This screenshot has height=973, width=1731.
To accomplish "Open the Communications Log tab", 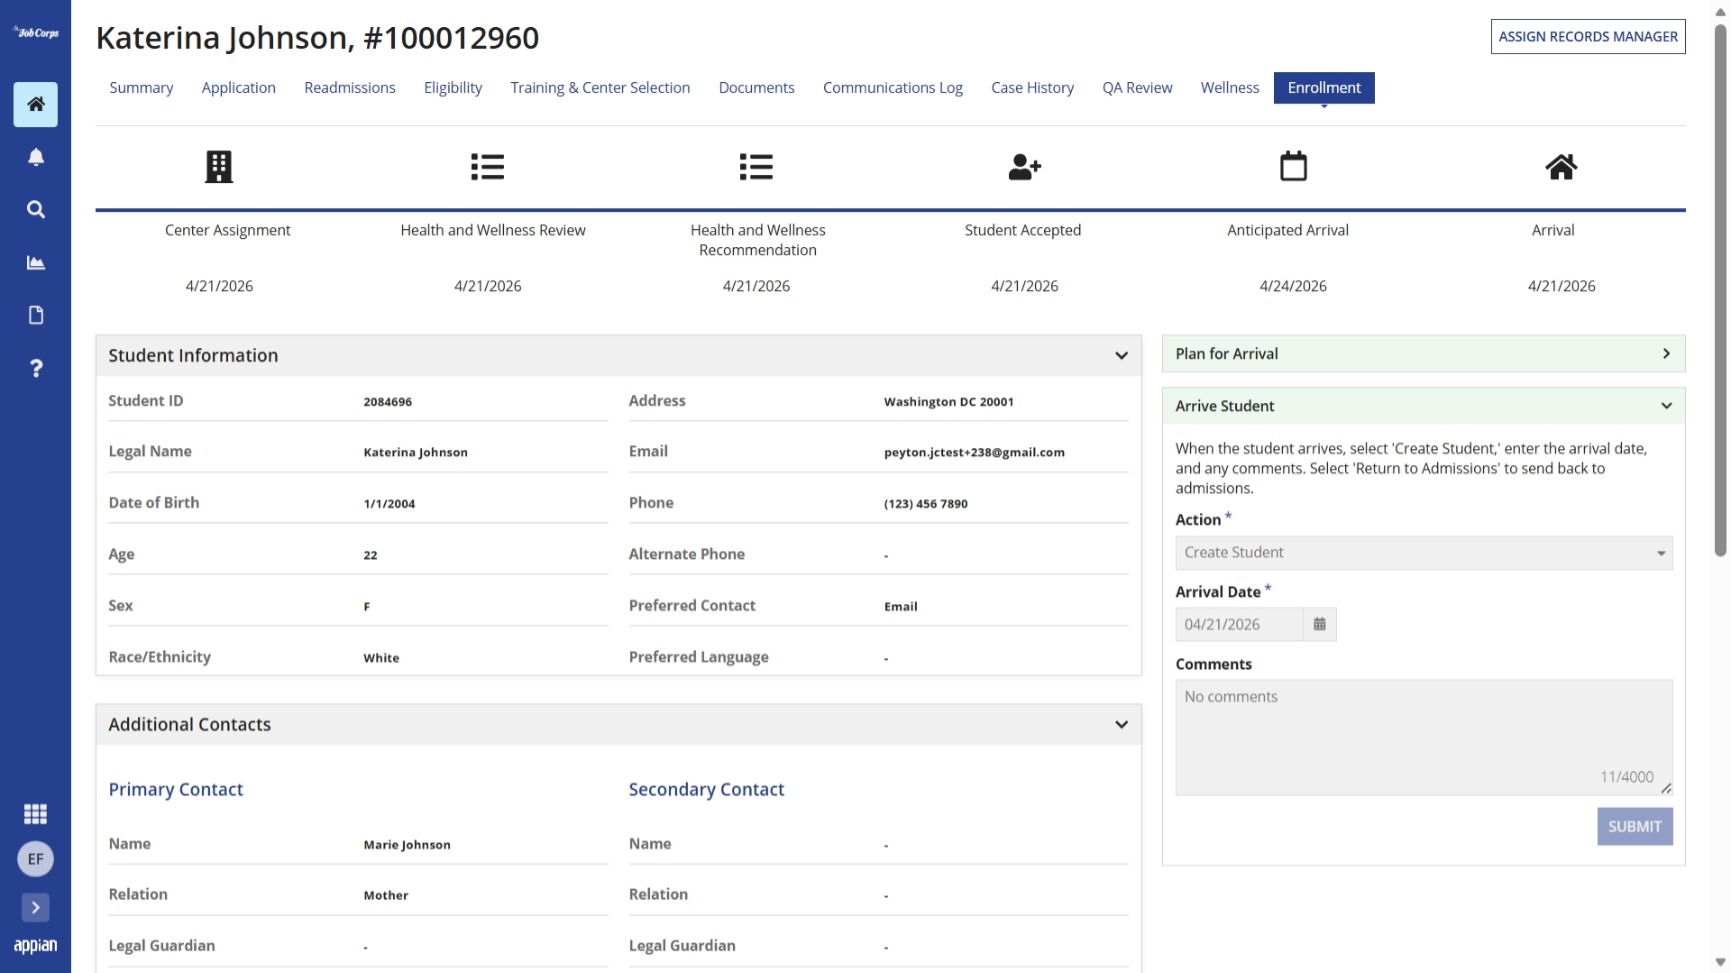I will coord(893,88).
